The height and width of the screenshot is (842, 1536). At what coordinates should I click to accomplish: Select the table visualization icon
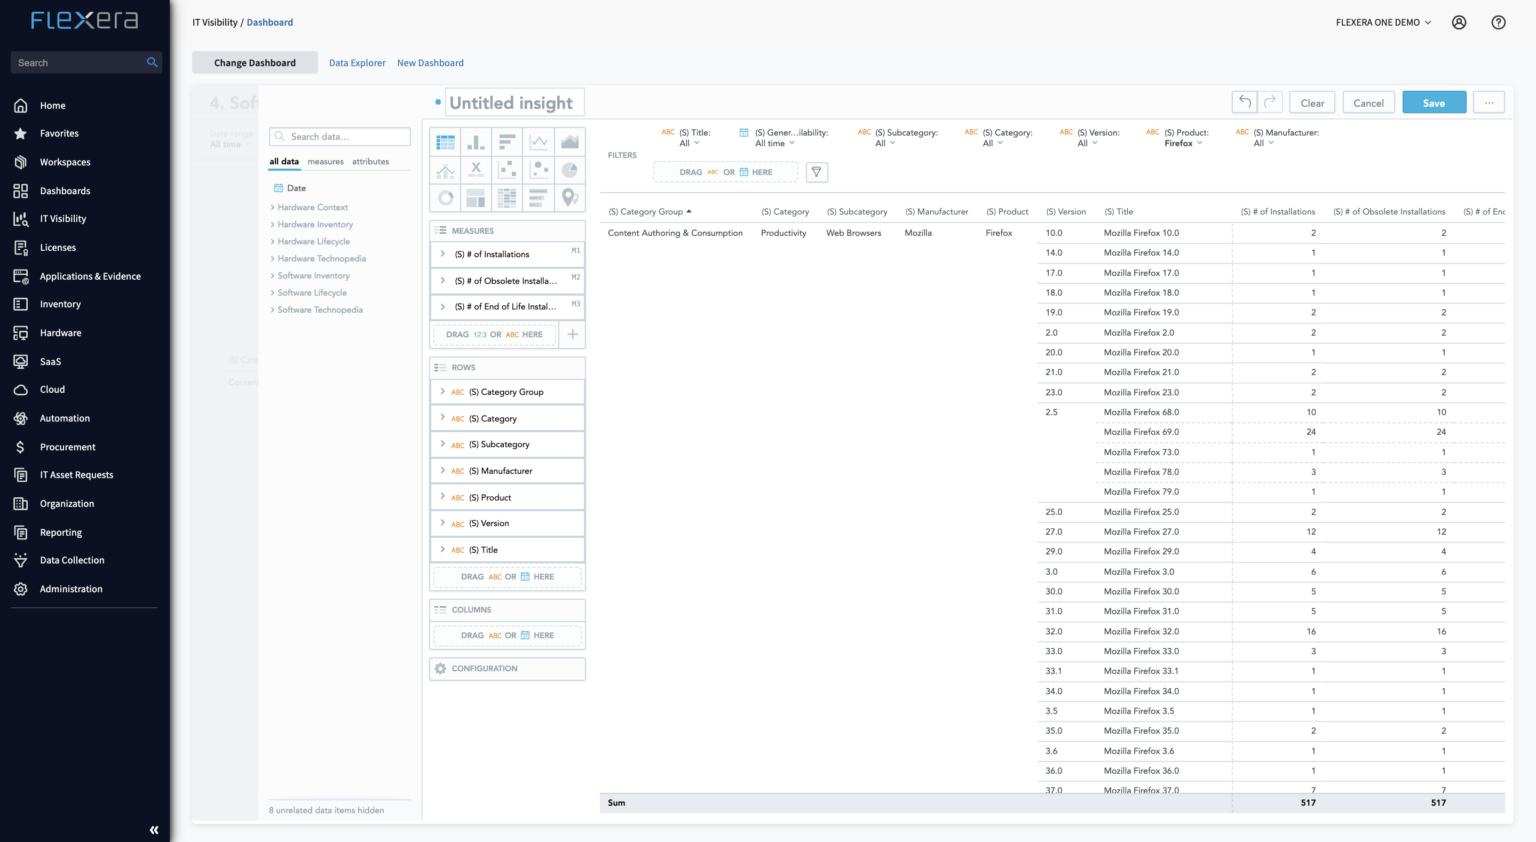pyautogui.click(x=445, y=141)
